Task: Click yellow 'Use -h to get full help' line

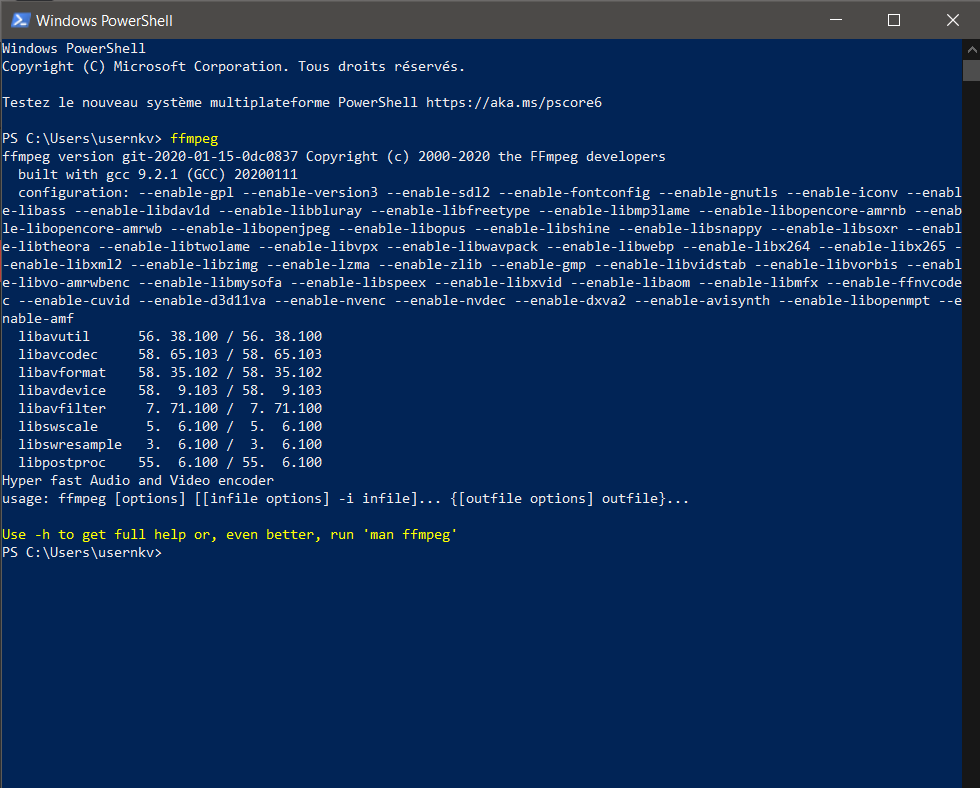Action: coord(229,535)
